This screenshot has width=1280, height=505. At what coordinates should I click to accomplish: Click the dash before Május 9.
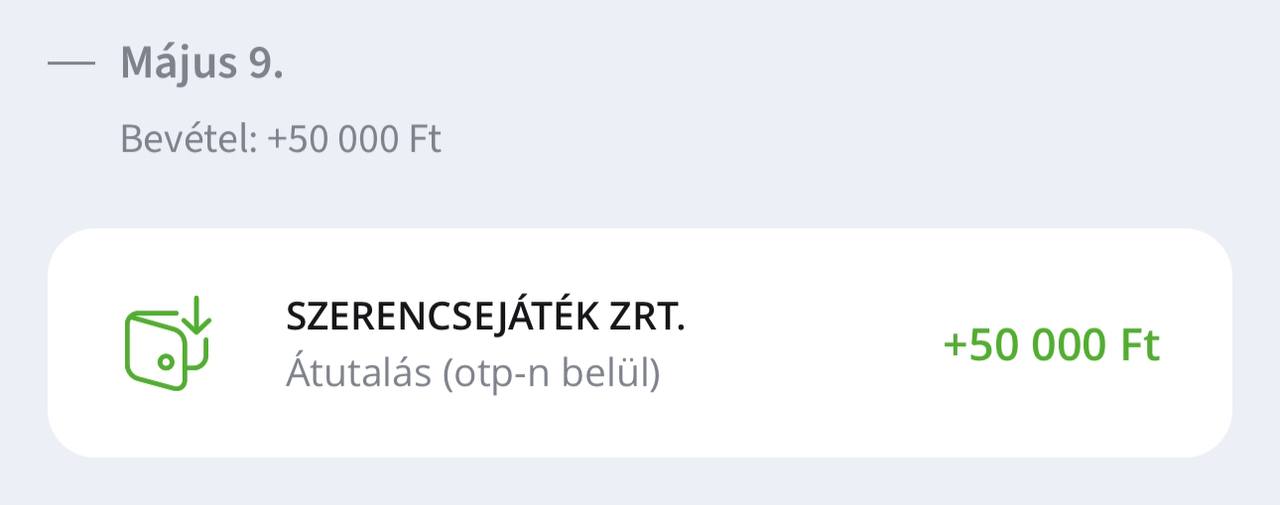coord(71,64)
